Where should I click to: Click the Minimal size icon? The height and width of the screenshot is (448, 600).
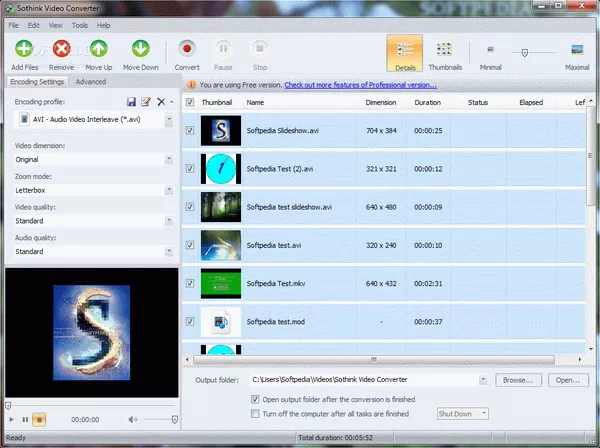491,49
